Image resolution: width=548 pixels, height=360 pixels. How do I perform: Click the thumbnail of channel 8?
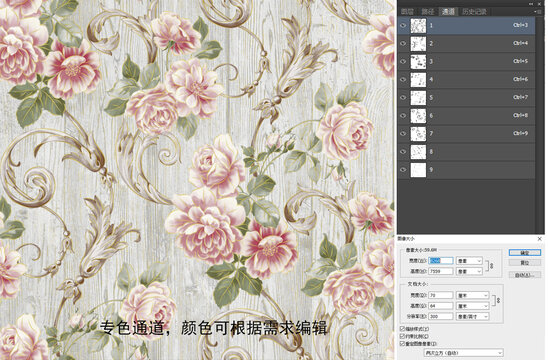(418, 152)
